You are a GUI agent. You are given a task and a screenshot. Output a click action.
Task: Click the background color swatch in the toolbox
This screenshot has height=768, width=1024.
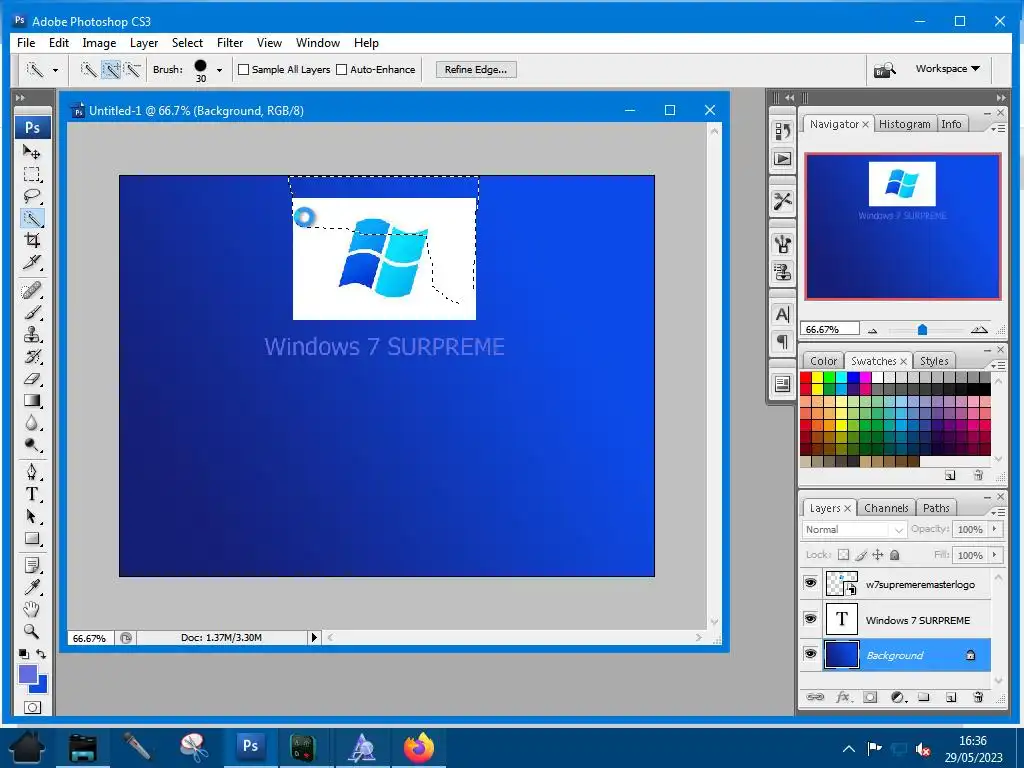[x=41, y=686]
